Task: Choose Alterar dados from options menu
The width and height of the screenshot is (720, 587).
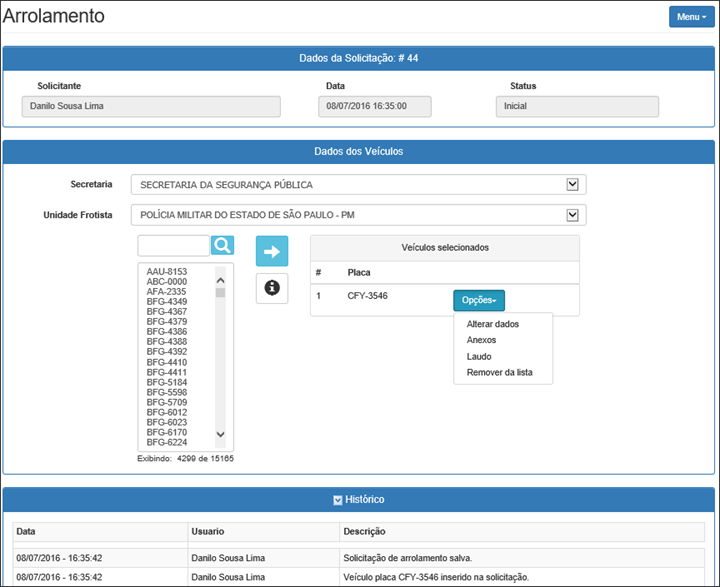Action: (493, 324)
